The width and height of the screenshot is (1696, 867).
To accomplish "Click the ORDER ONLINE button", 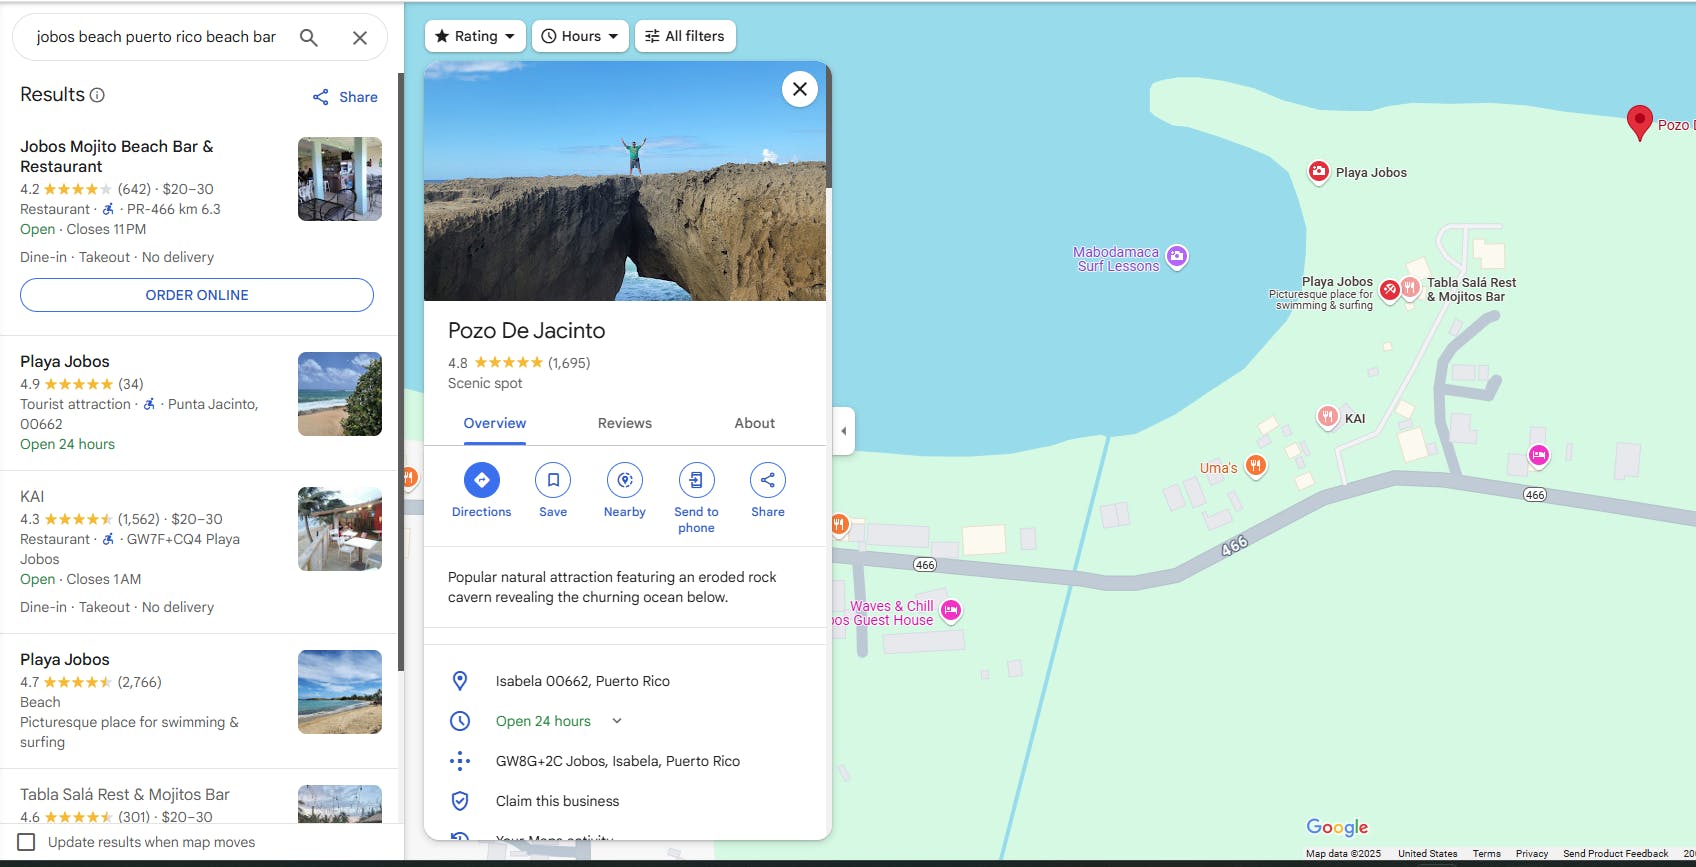I will (x=197, y=295).
